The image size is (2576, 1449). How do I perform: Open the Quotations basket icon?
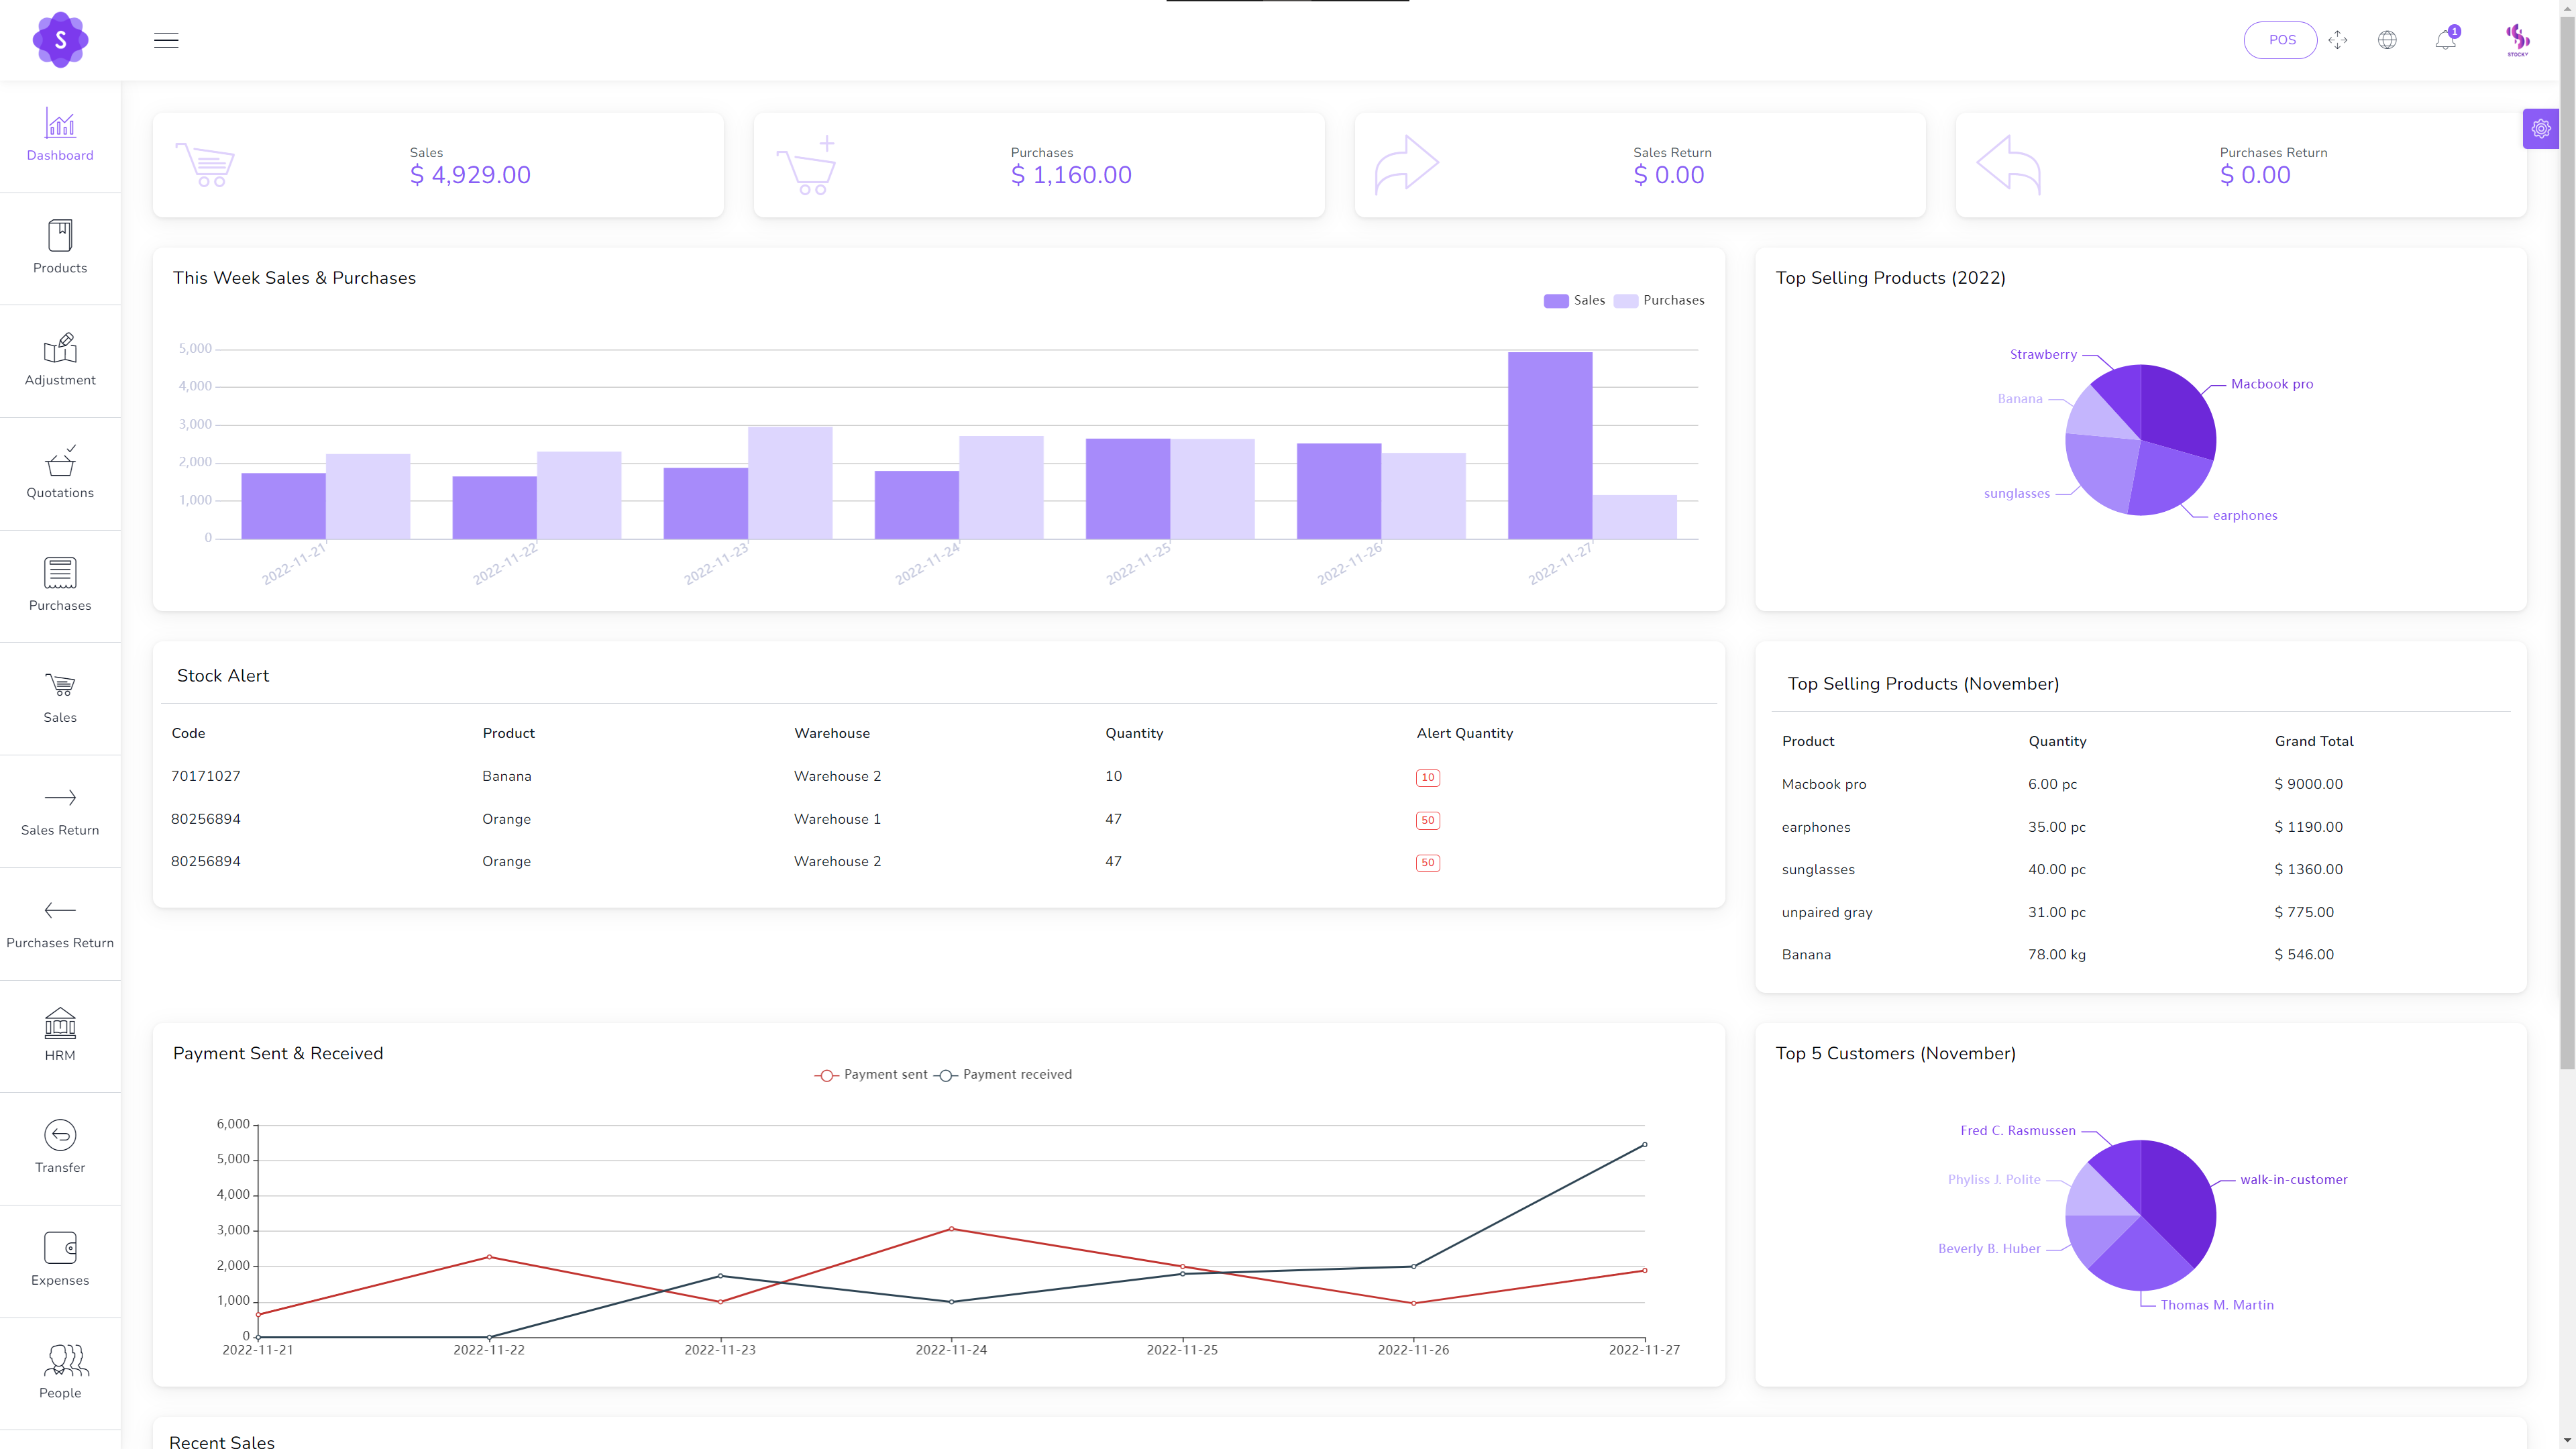point(60,472)
